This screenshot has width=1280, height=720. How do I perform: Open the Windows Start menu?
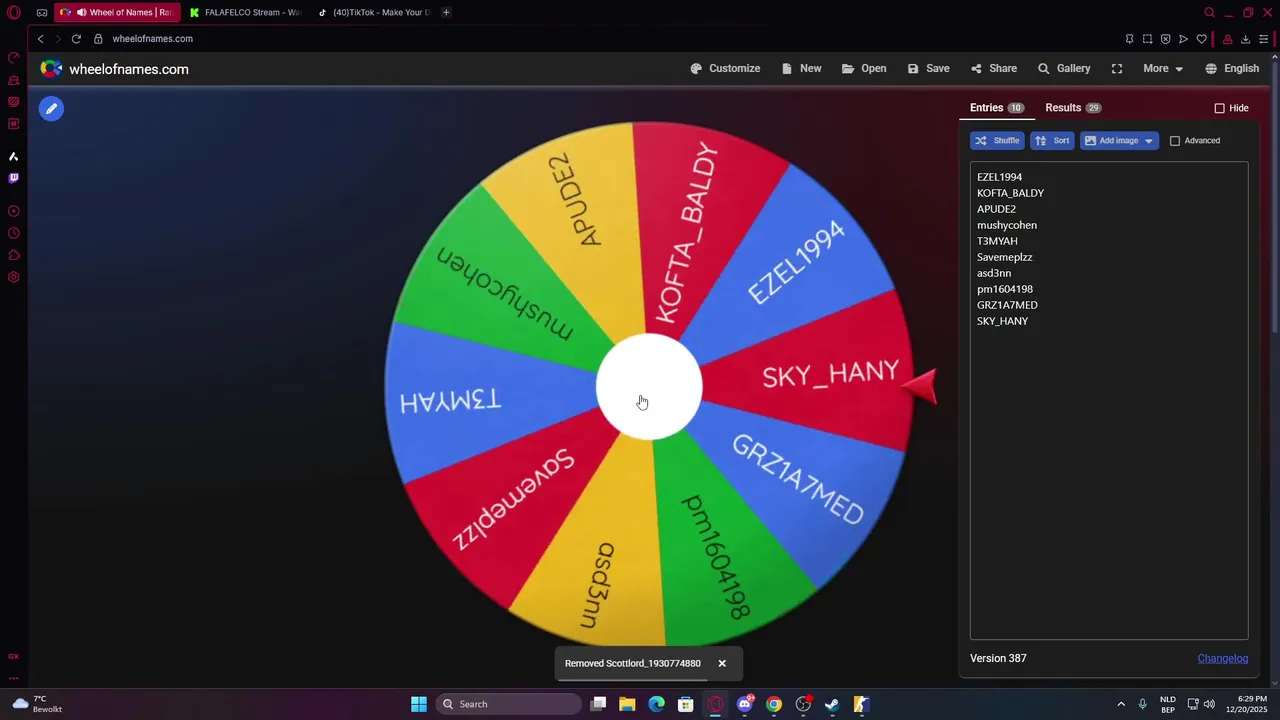pyautogui.click(x=418, y=704)
